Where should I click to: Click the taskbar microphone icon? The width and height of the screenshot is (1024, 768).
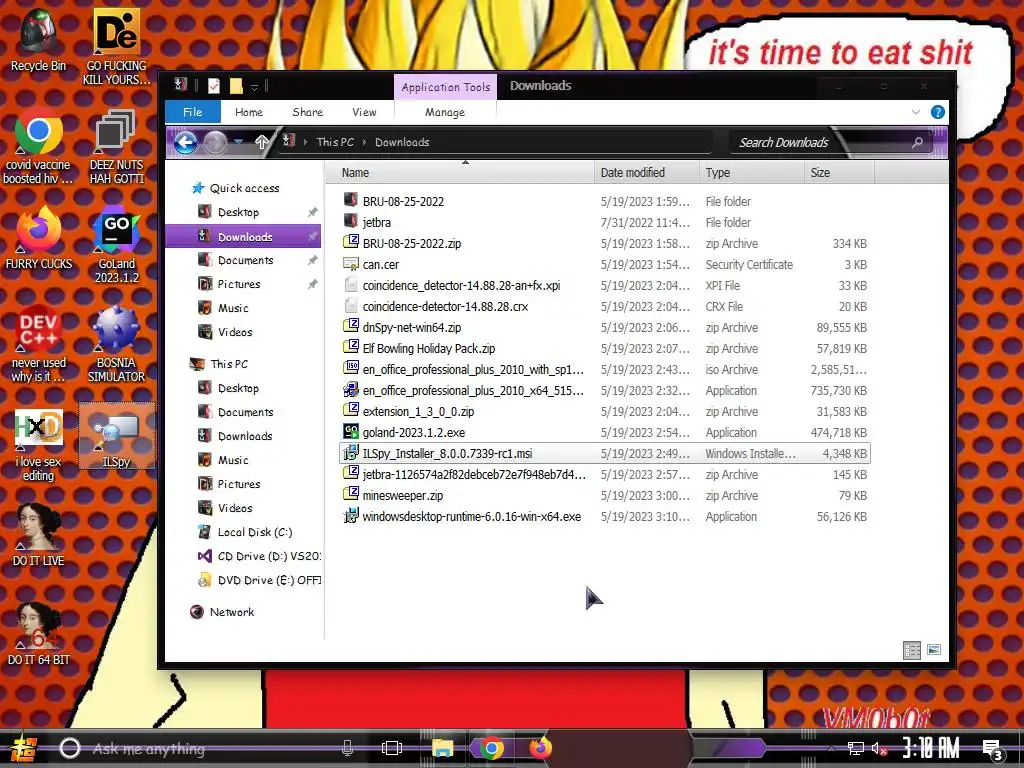[x=347, y=748]
